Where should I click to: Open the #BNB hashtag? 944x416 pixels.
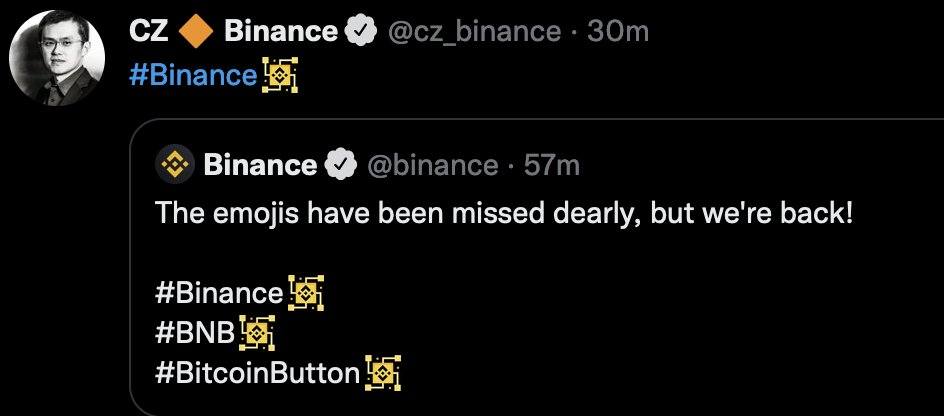pos(194,333)
